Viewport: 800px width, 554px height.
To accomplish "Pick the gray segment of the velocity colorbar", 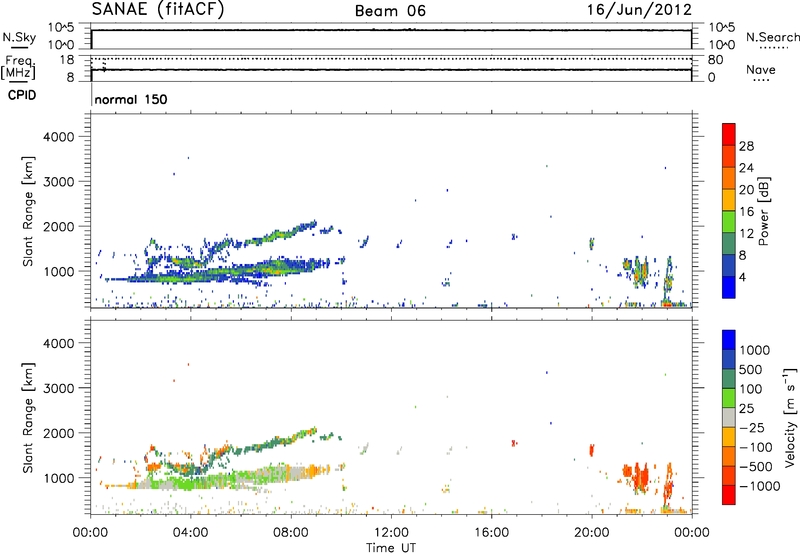I will pos(729,418).
